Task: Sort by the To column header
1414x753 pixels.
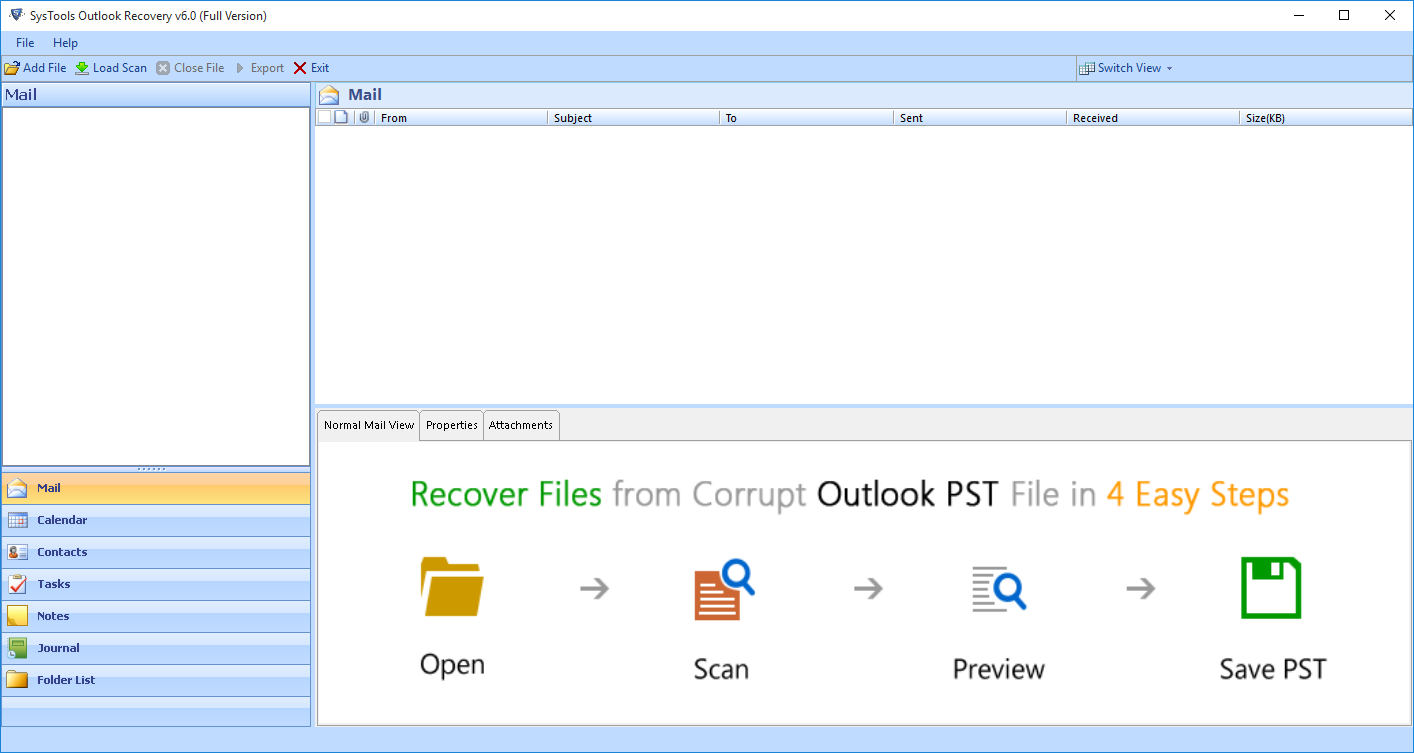Action: click(806, 117)
